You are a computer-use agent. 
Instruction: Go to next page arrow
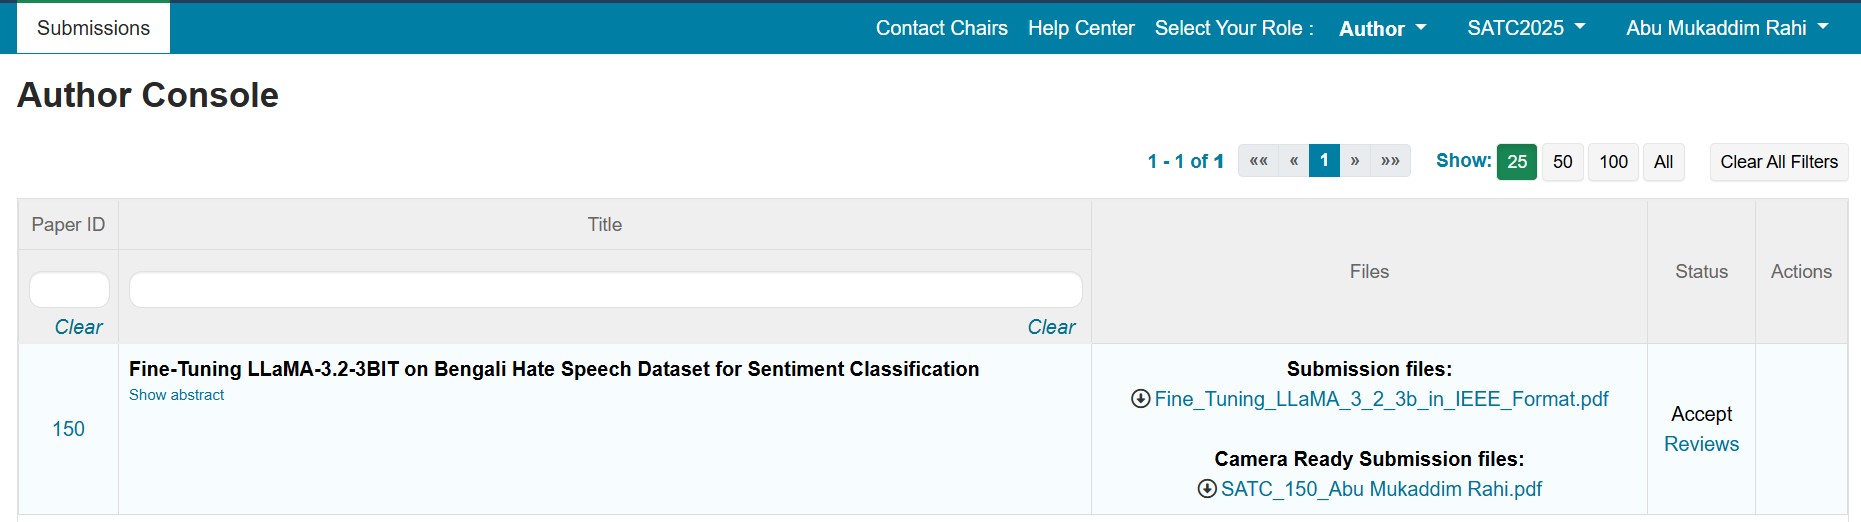[x=1355, y=161]
